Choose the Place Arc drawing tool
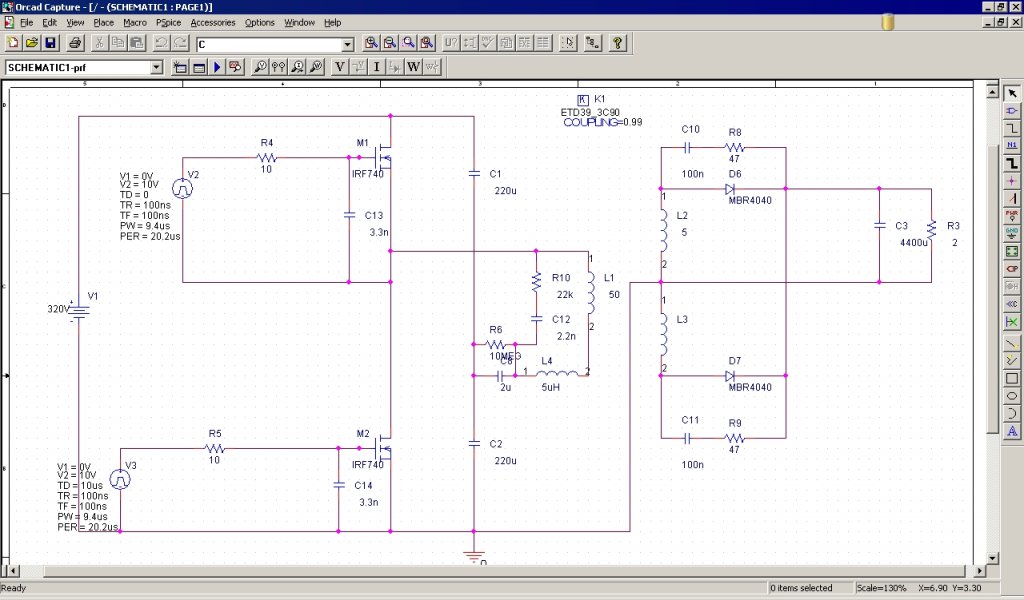The height and width of the screenshot is (600, 1024). 1012,413
